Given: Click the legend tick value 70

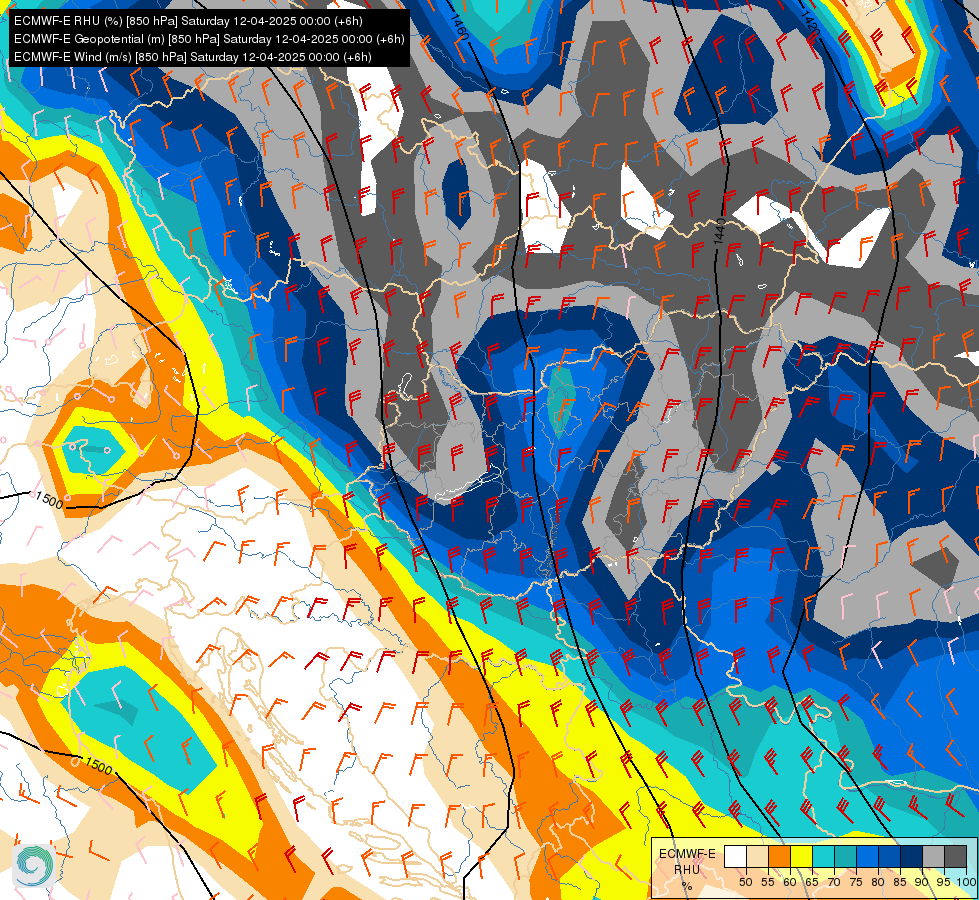Looking at the screenshot, I should click(834, 882).
